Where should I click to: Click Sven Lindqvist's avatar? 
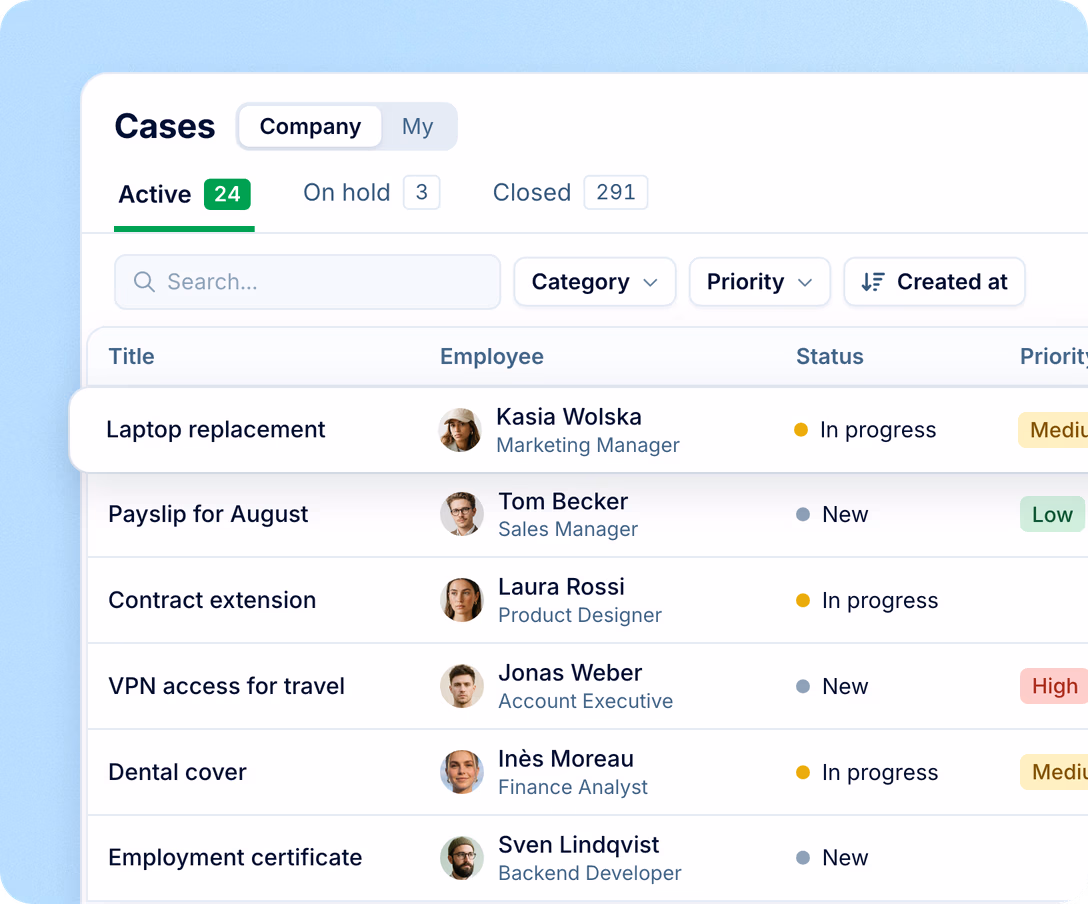click(x=461, y=858)
